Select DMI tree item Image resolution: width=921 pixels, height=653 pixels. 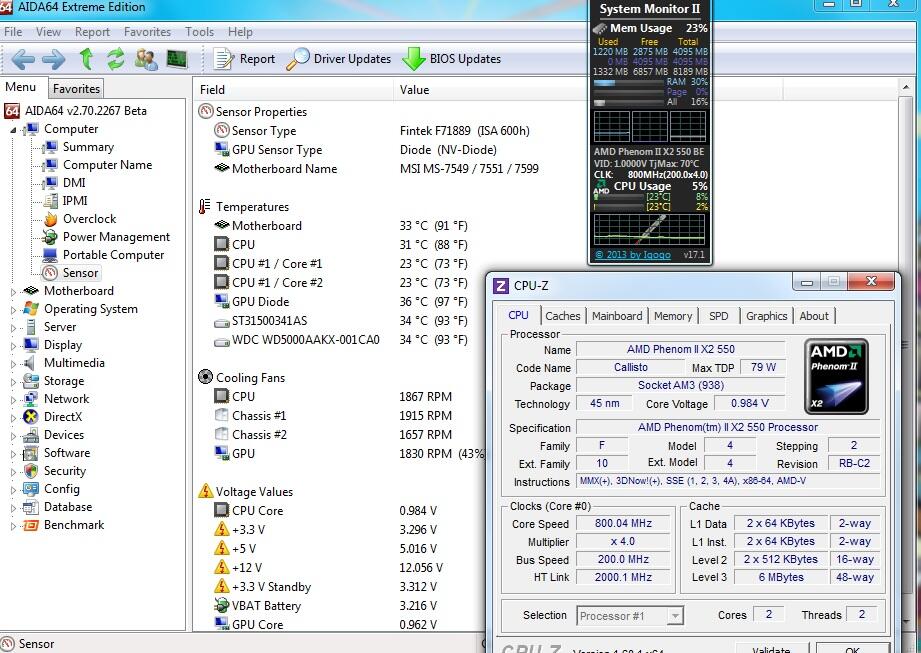tap(74, 183)
